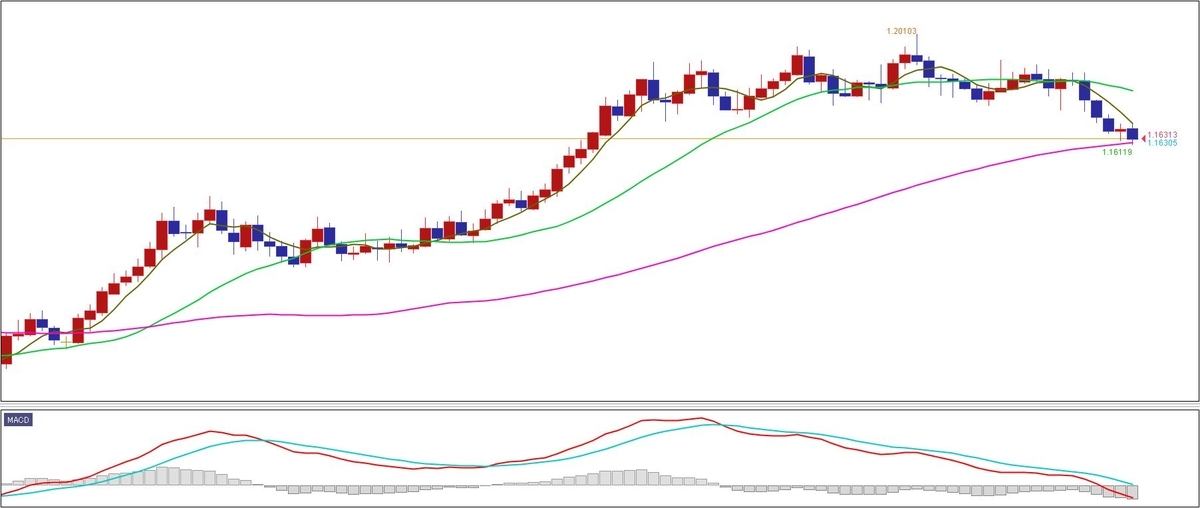The image size is (1200, 508).
Task: Click the pink current-price arrow marker
Action: tap(1143, 137)
